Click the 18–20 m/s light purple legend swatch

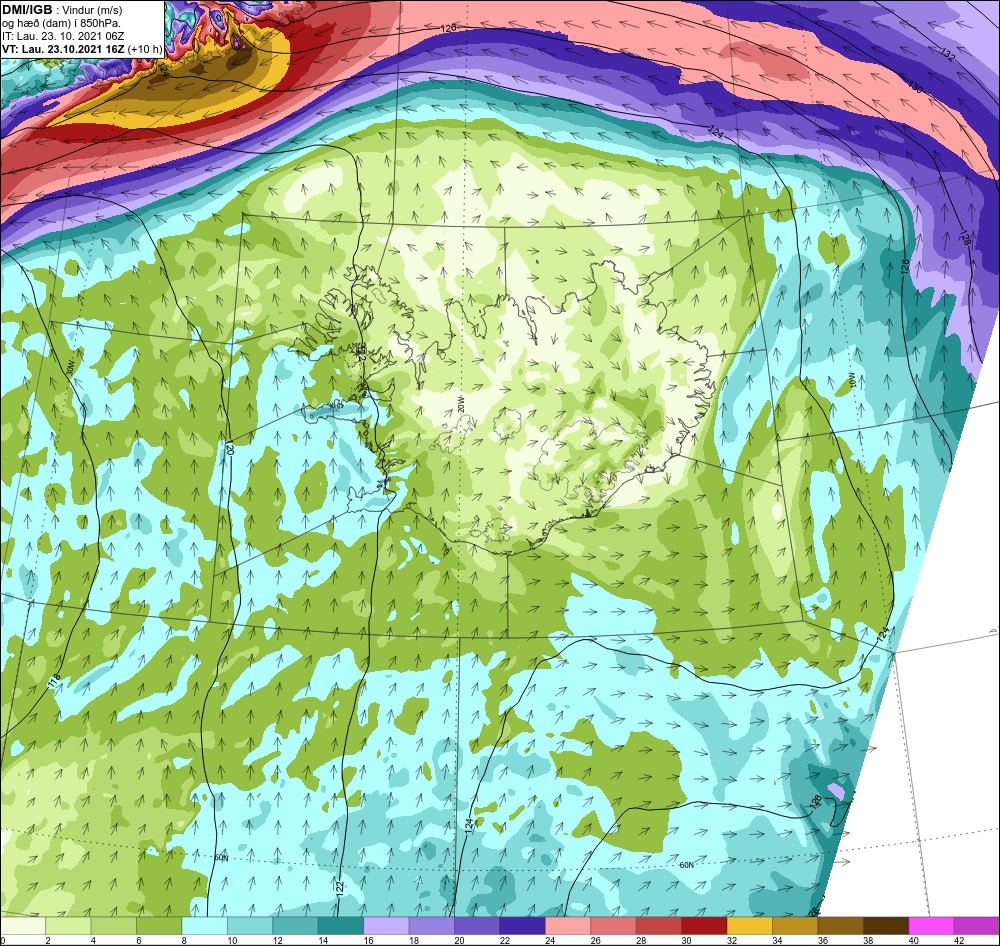click(x=432, y=926)
